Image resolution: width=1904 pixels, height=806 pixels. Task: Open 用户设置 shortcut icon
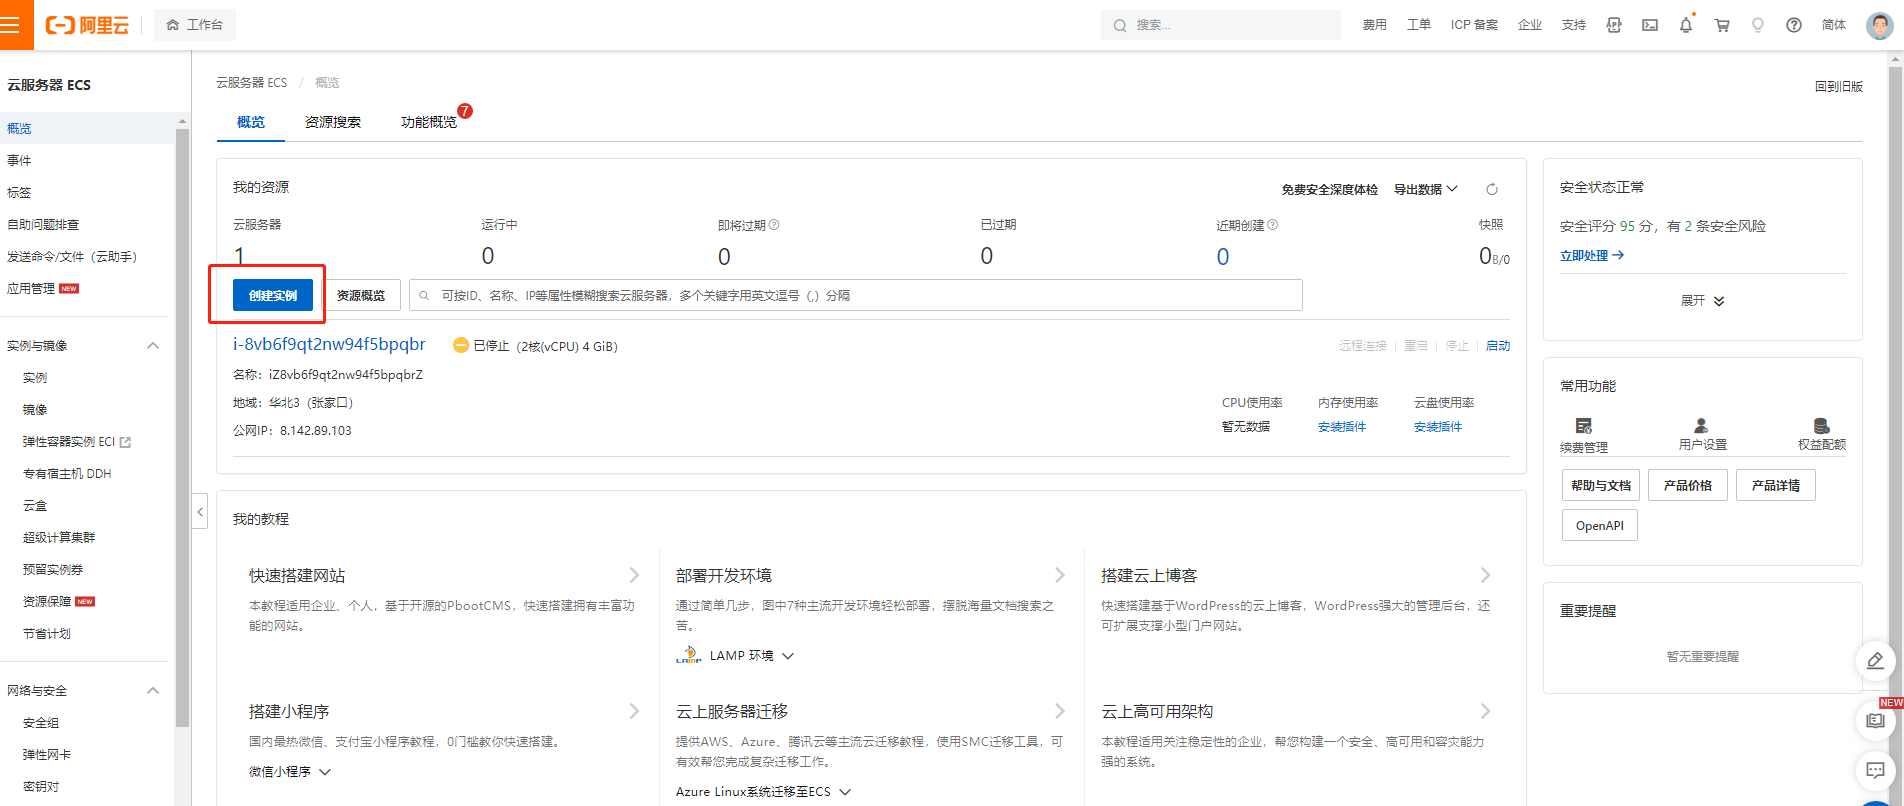point(1702,426)
